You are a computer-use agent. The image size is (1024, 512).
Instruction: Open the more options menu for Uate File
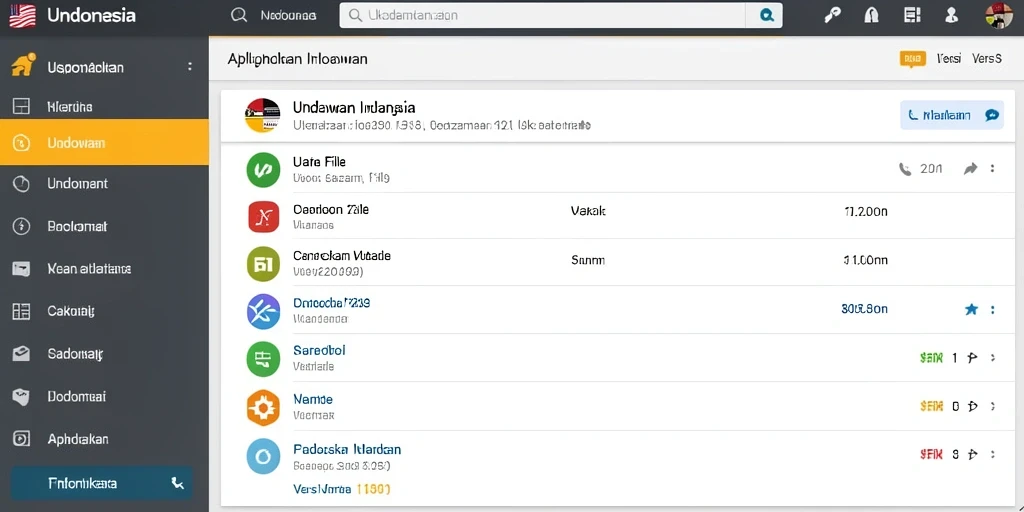(x=992, y=168)
